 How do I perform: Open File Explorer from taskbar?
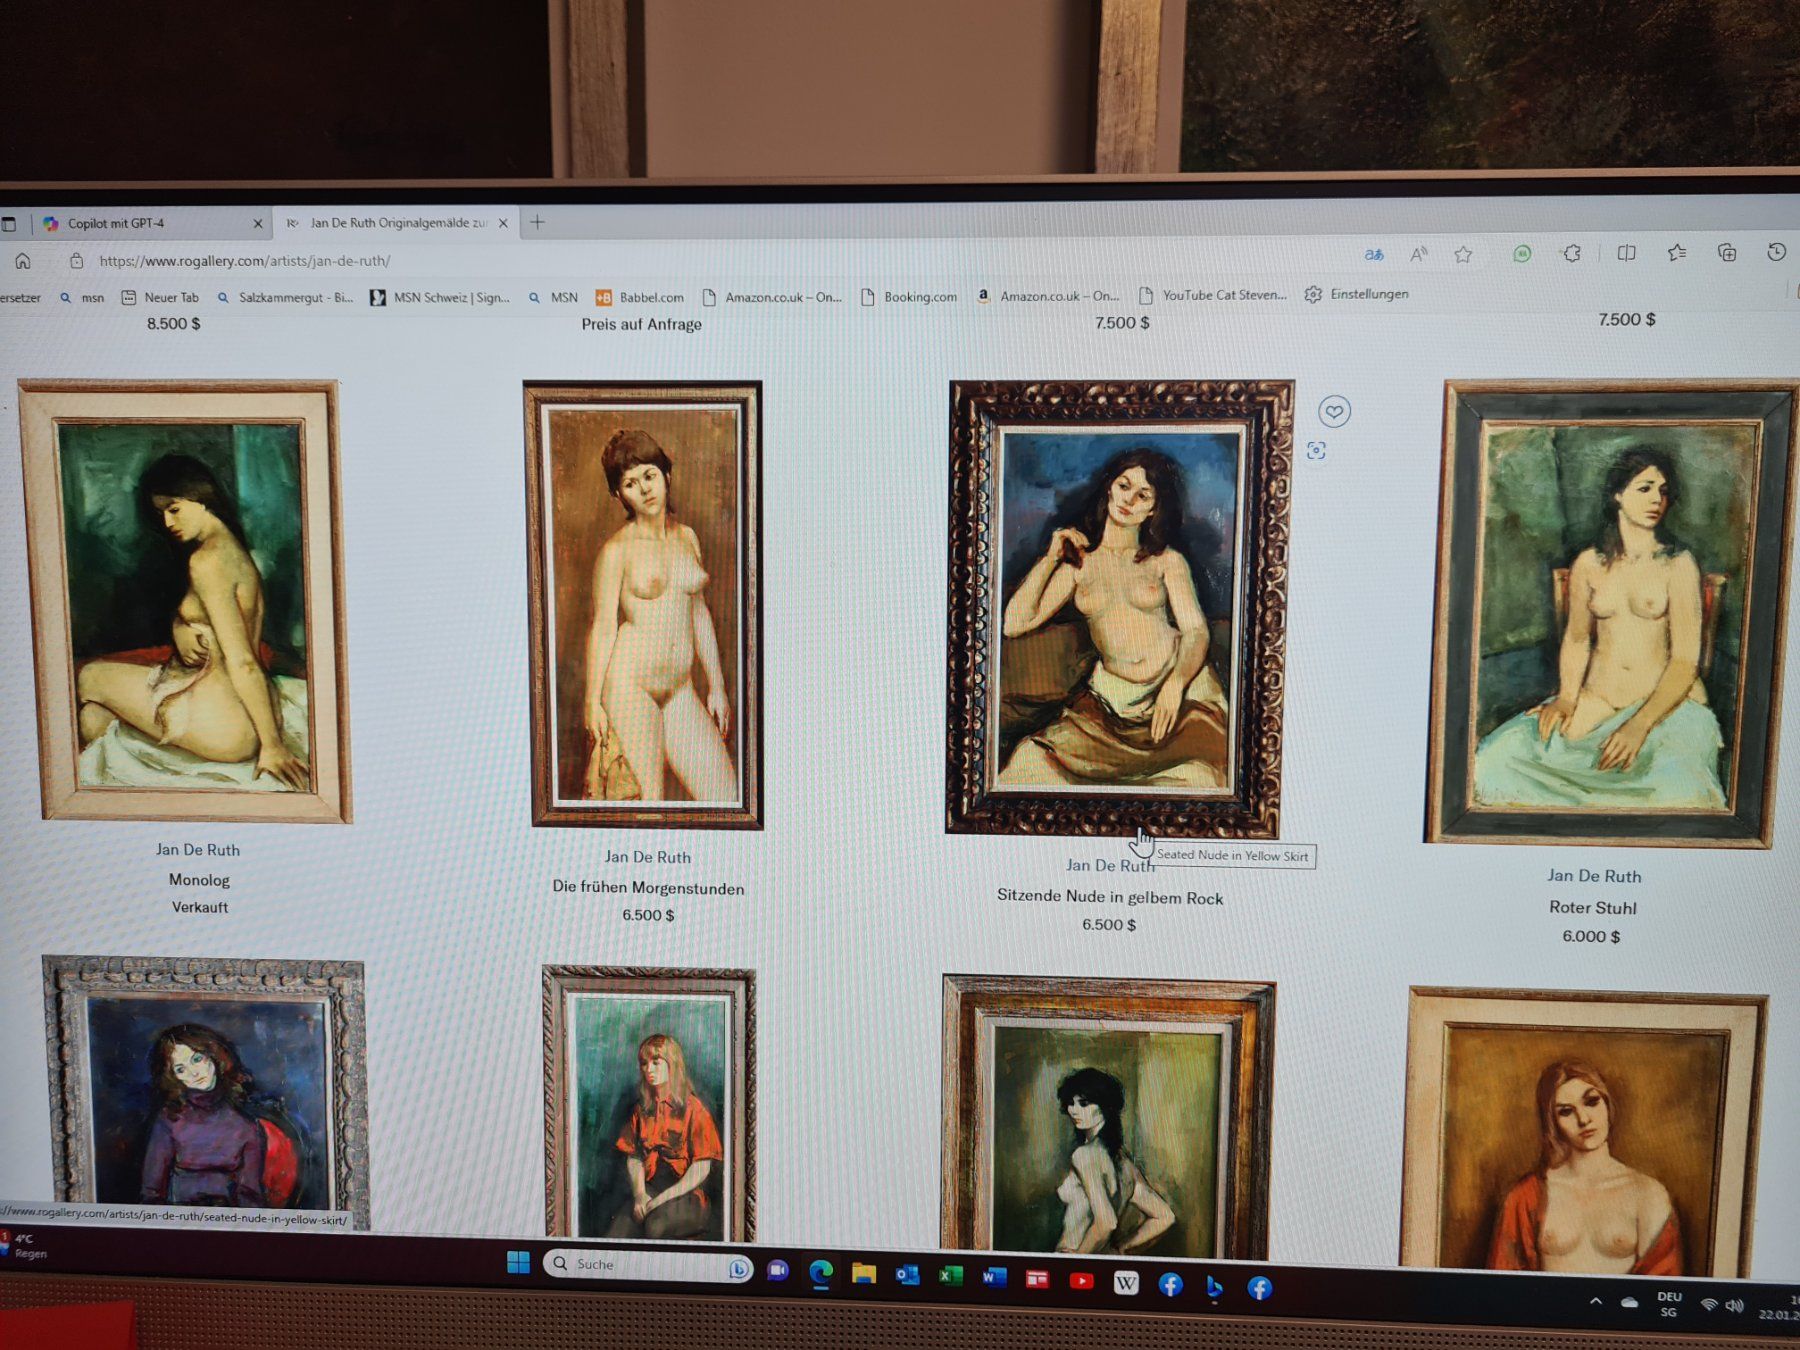(x=864, y=1273)
